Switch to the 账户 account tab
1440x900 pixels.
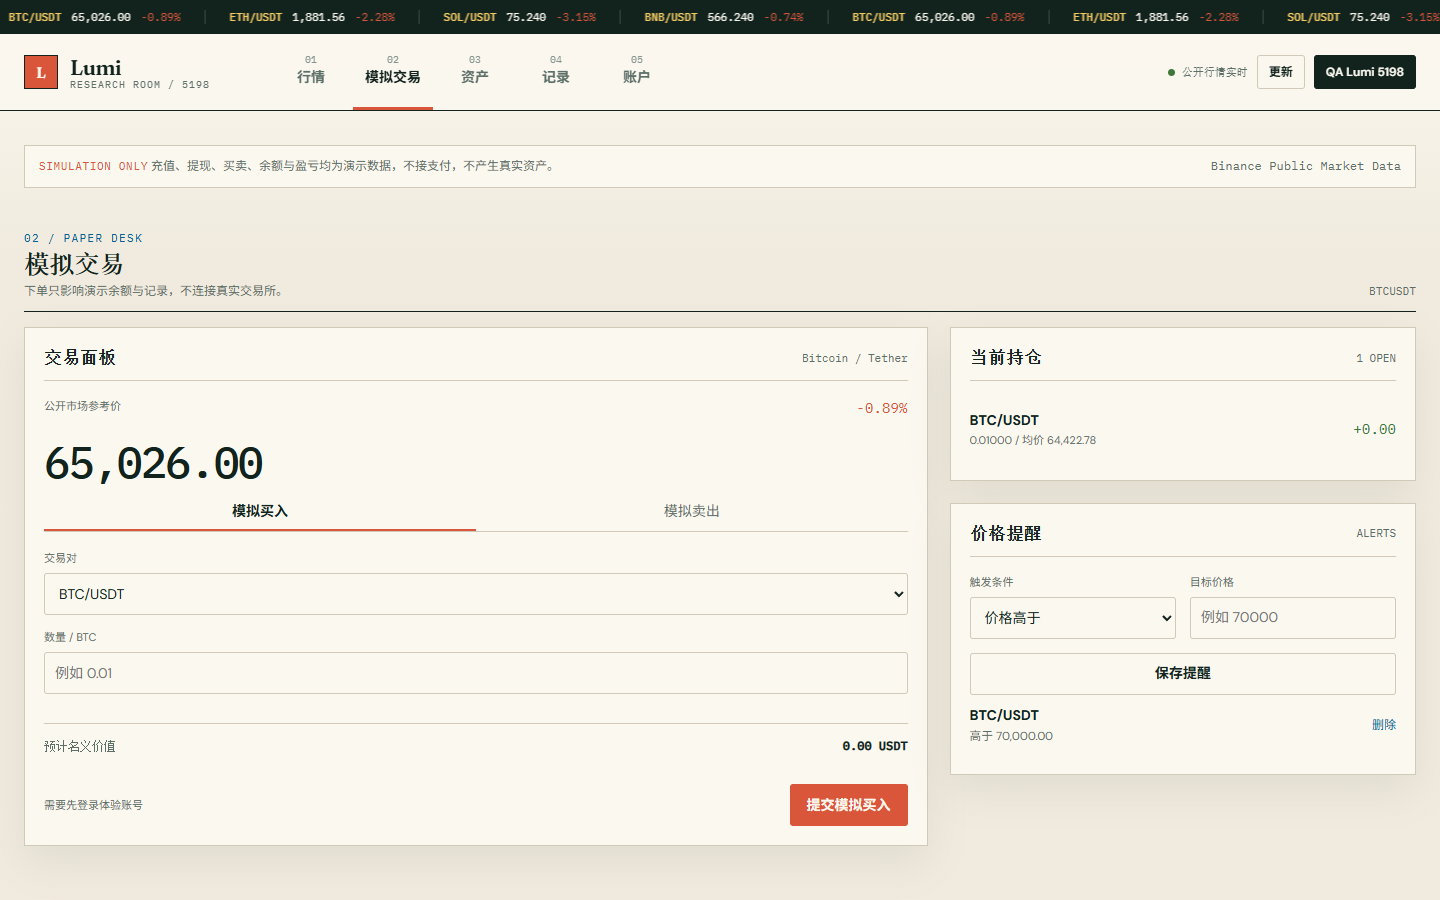637,71
